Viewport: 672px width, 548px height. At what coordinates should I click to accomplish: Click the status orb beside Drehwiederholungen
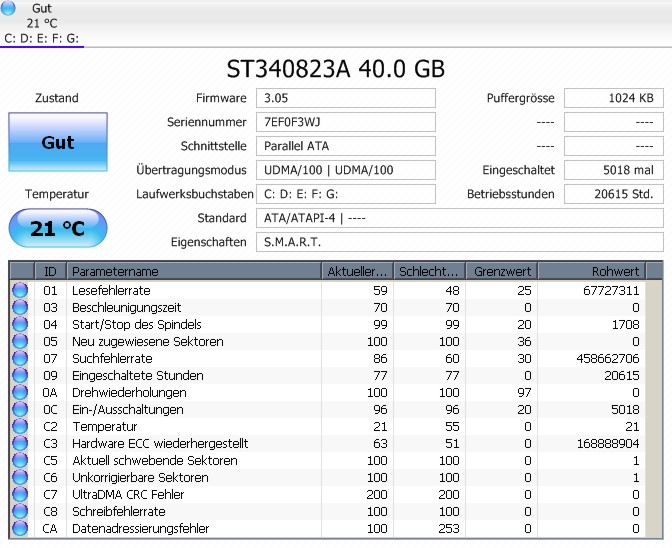click(x=20, y=392)
